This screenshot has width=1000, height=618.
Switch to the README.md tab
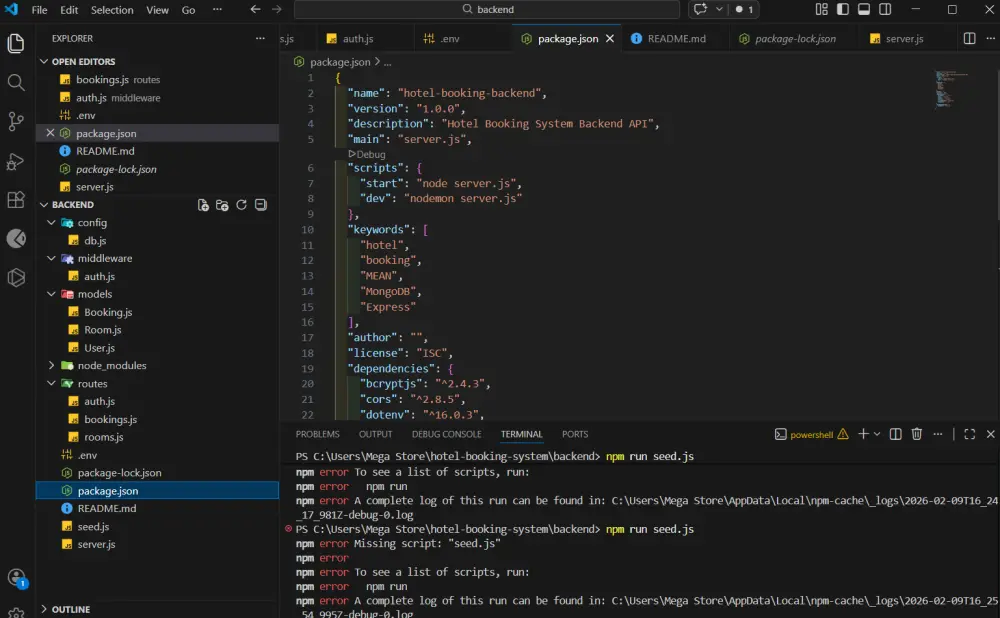[675, 38]
